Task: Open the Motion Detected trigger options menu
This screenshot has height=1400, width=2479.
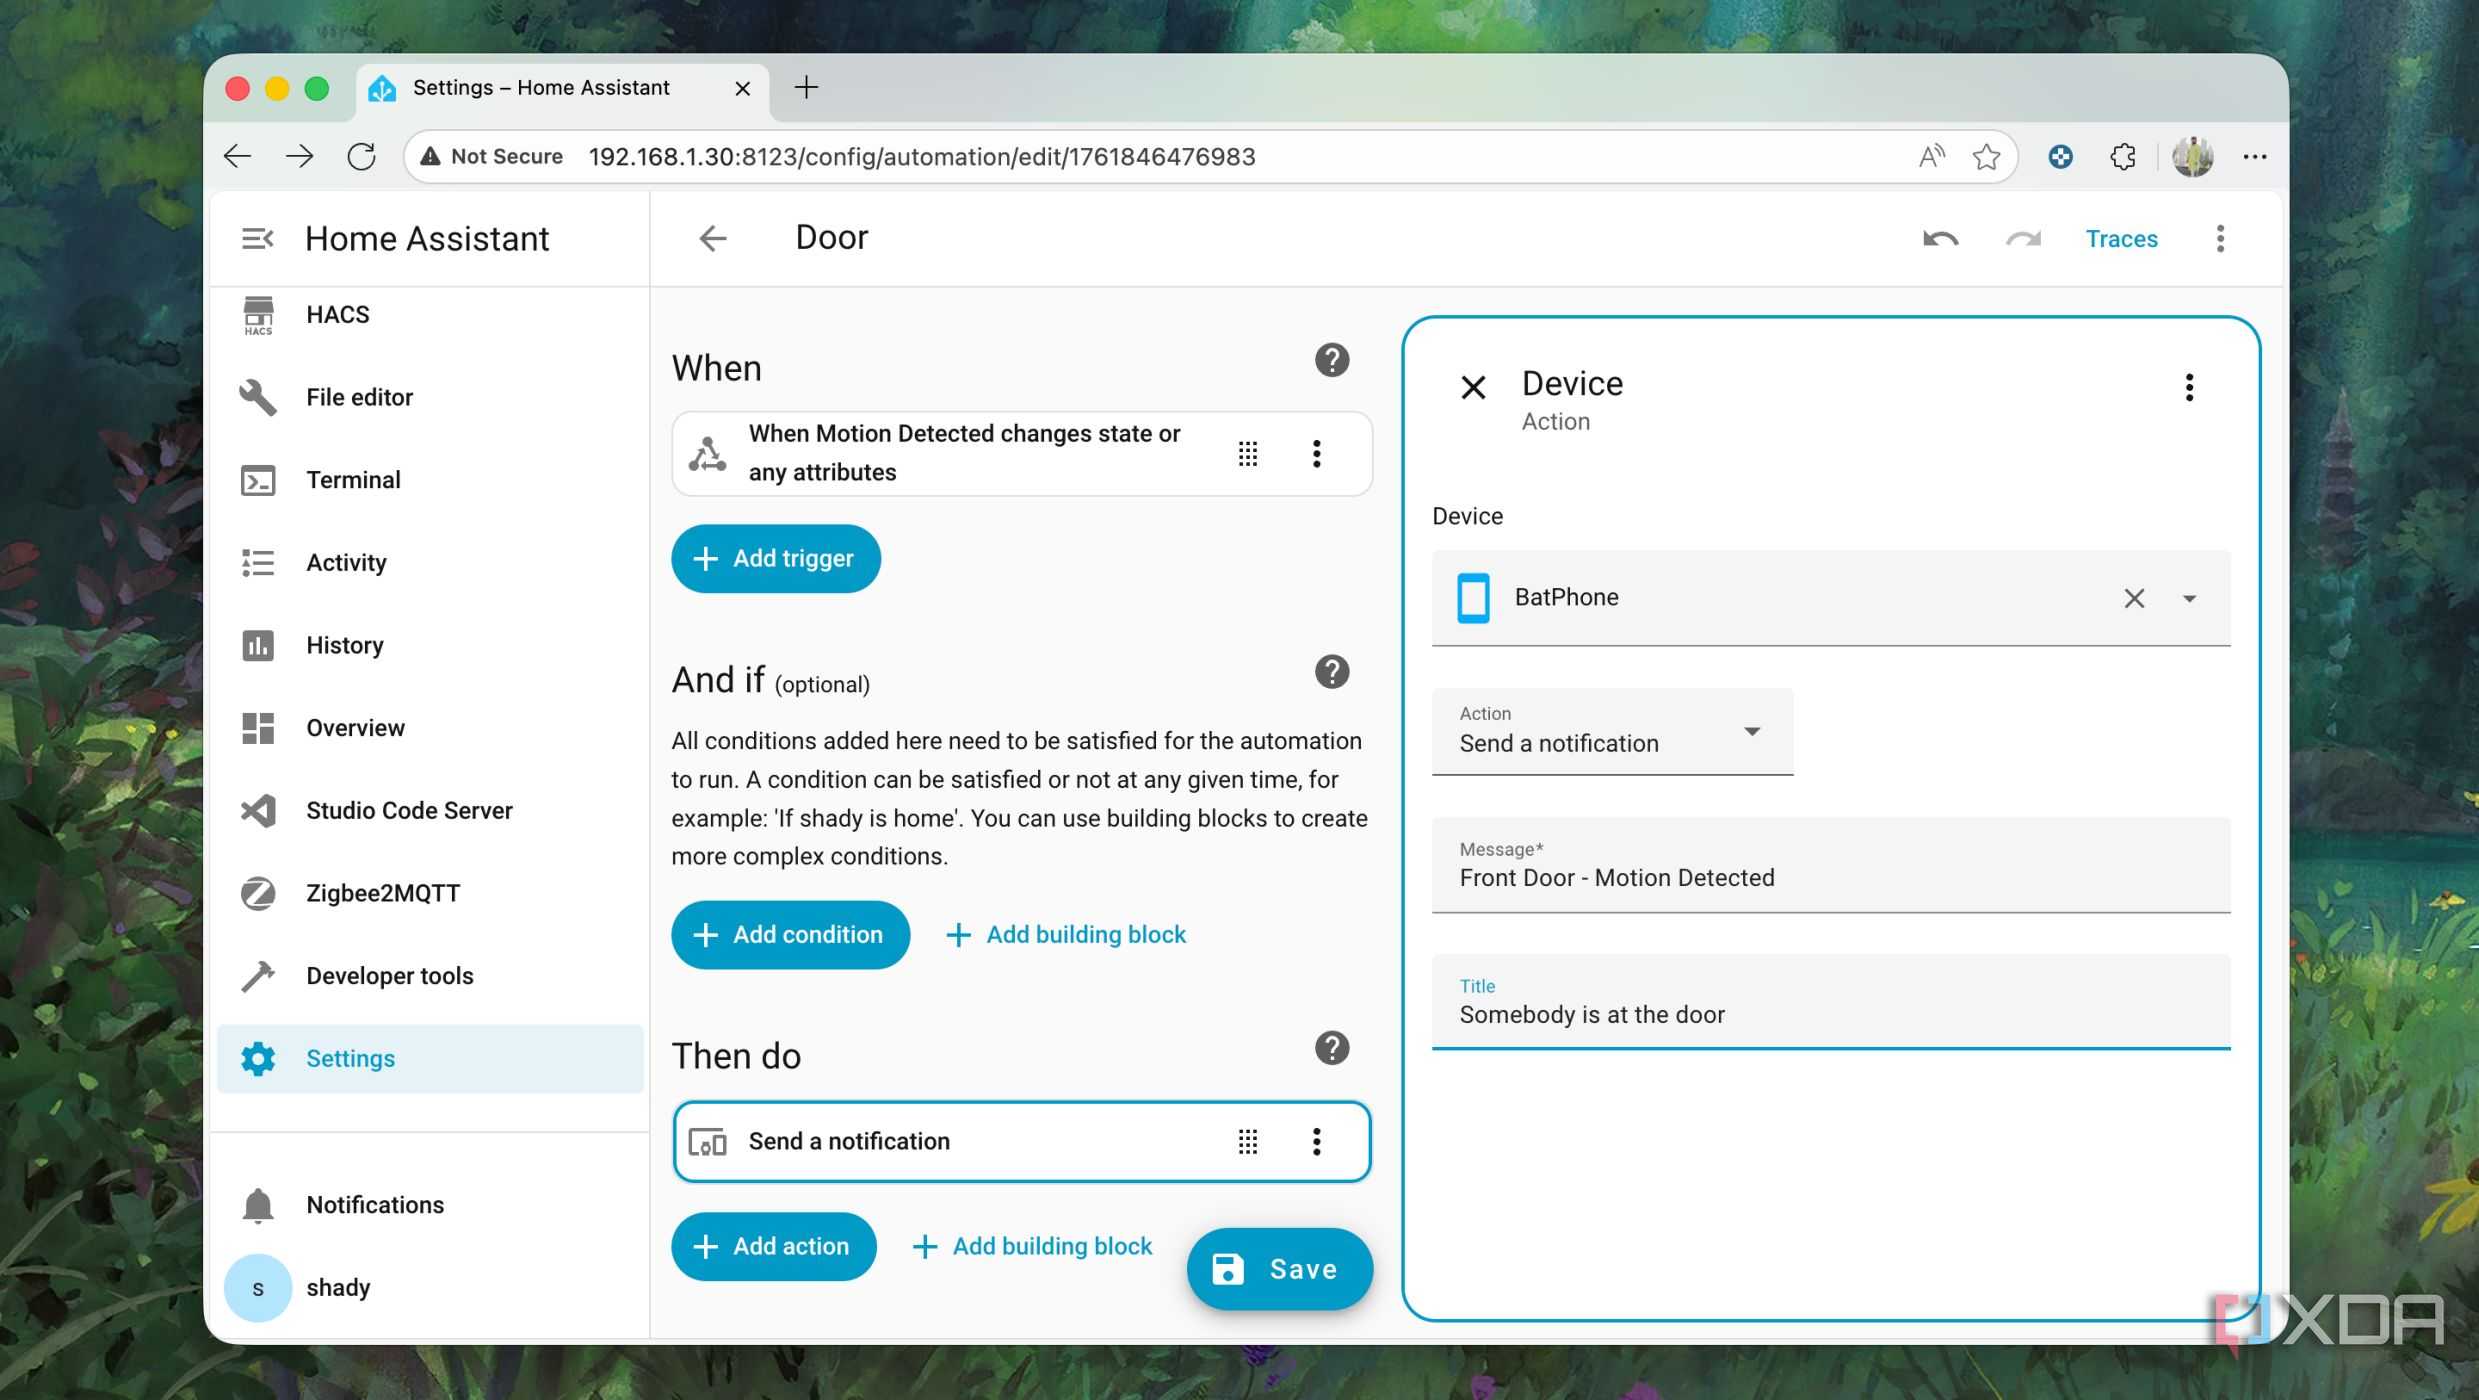Action: [1316, 454]
